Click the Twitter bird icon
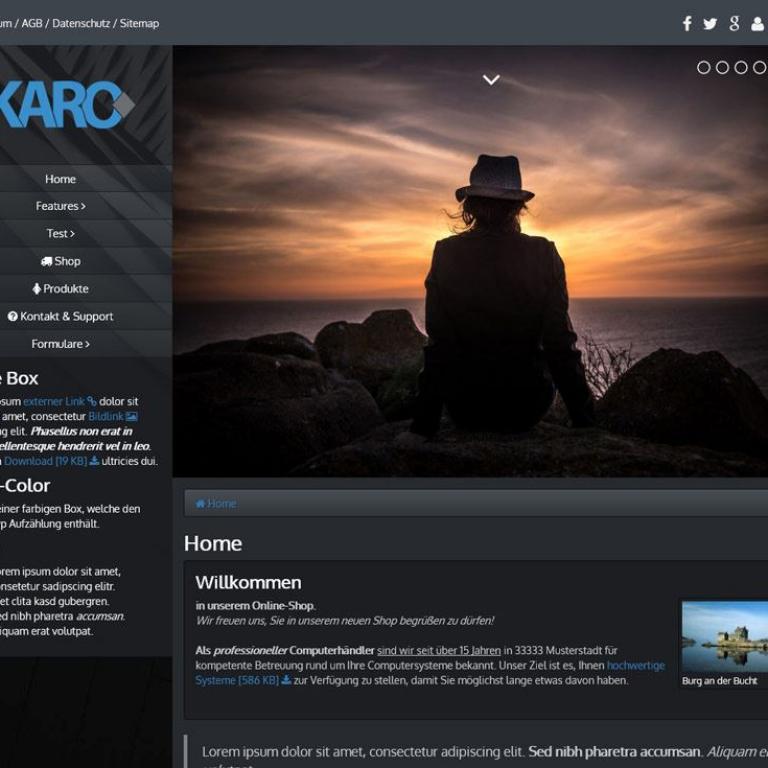 710,23
